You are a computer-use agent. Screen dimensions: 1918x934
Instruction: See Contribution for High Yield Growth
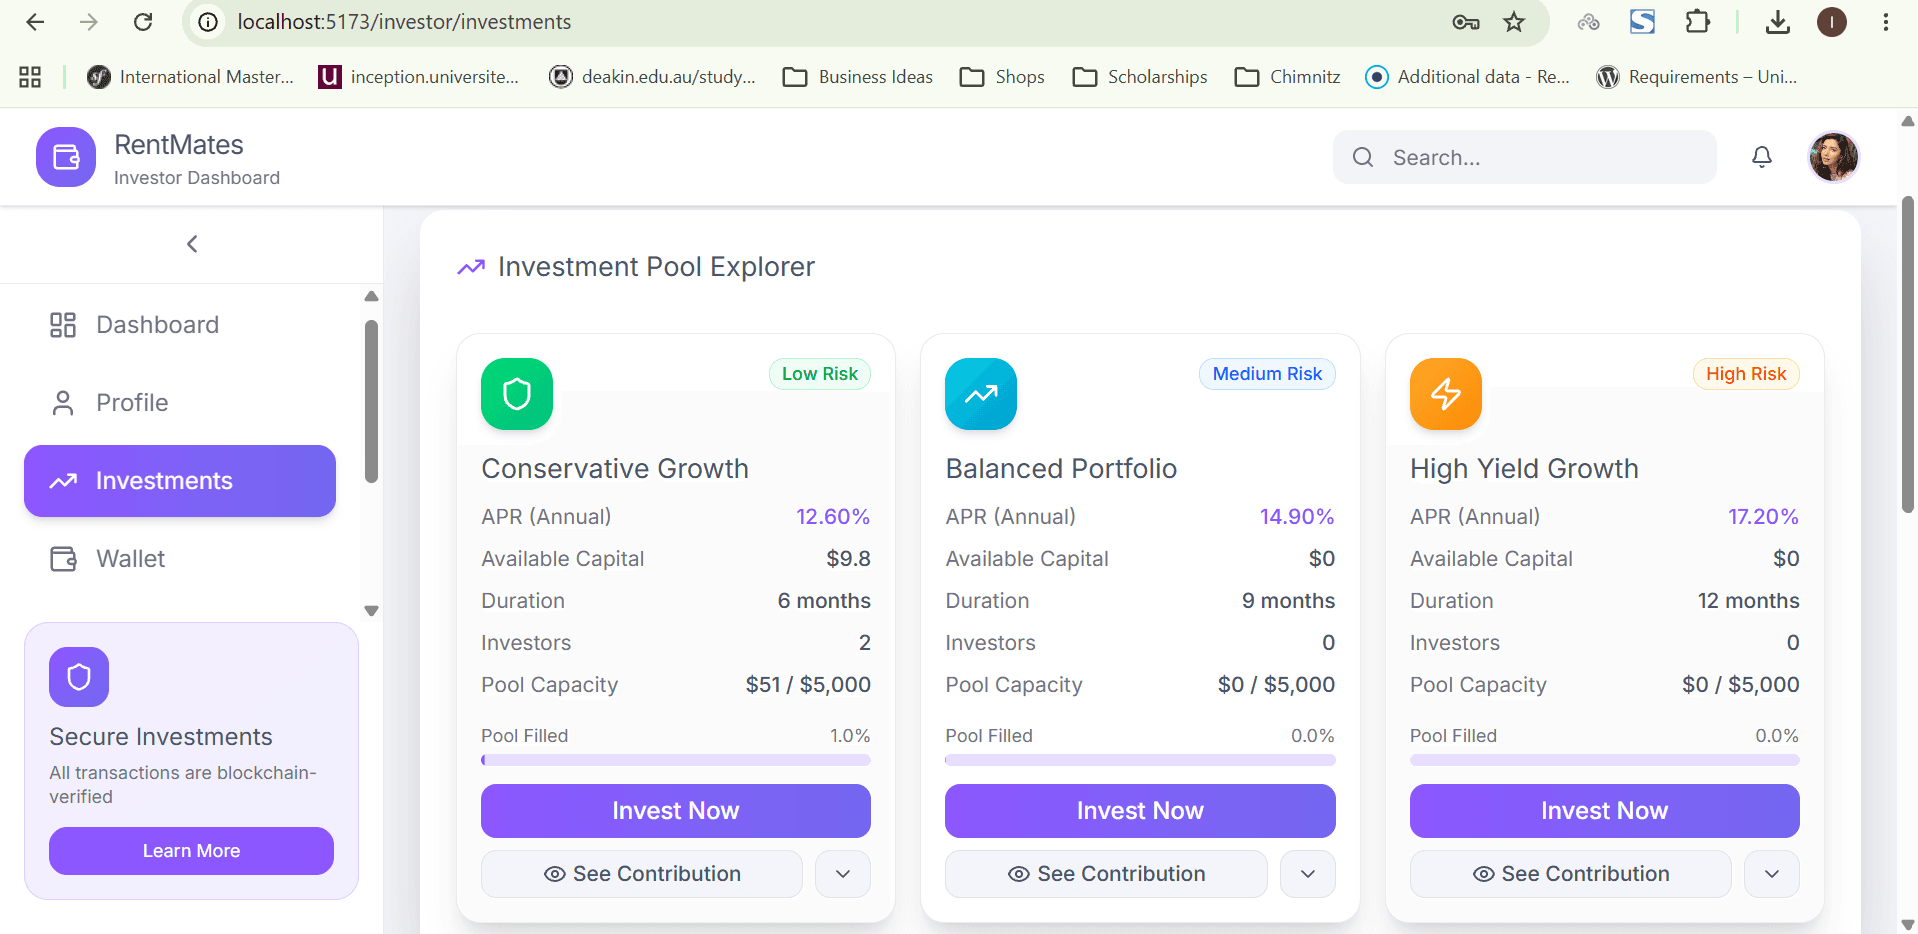(x=1571, y=874)
